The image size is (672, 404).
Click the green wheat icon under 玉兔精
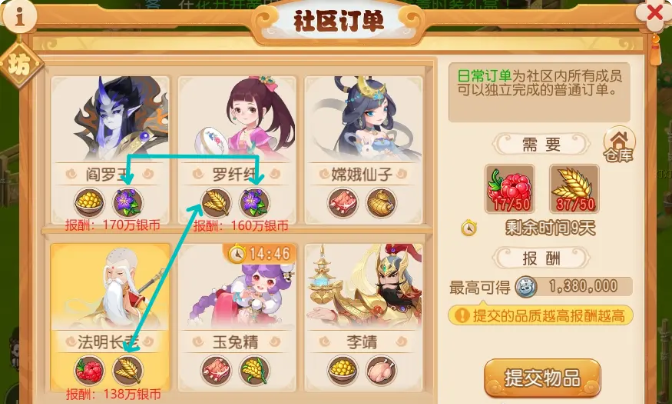[x=254, y=369]
